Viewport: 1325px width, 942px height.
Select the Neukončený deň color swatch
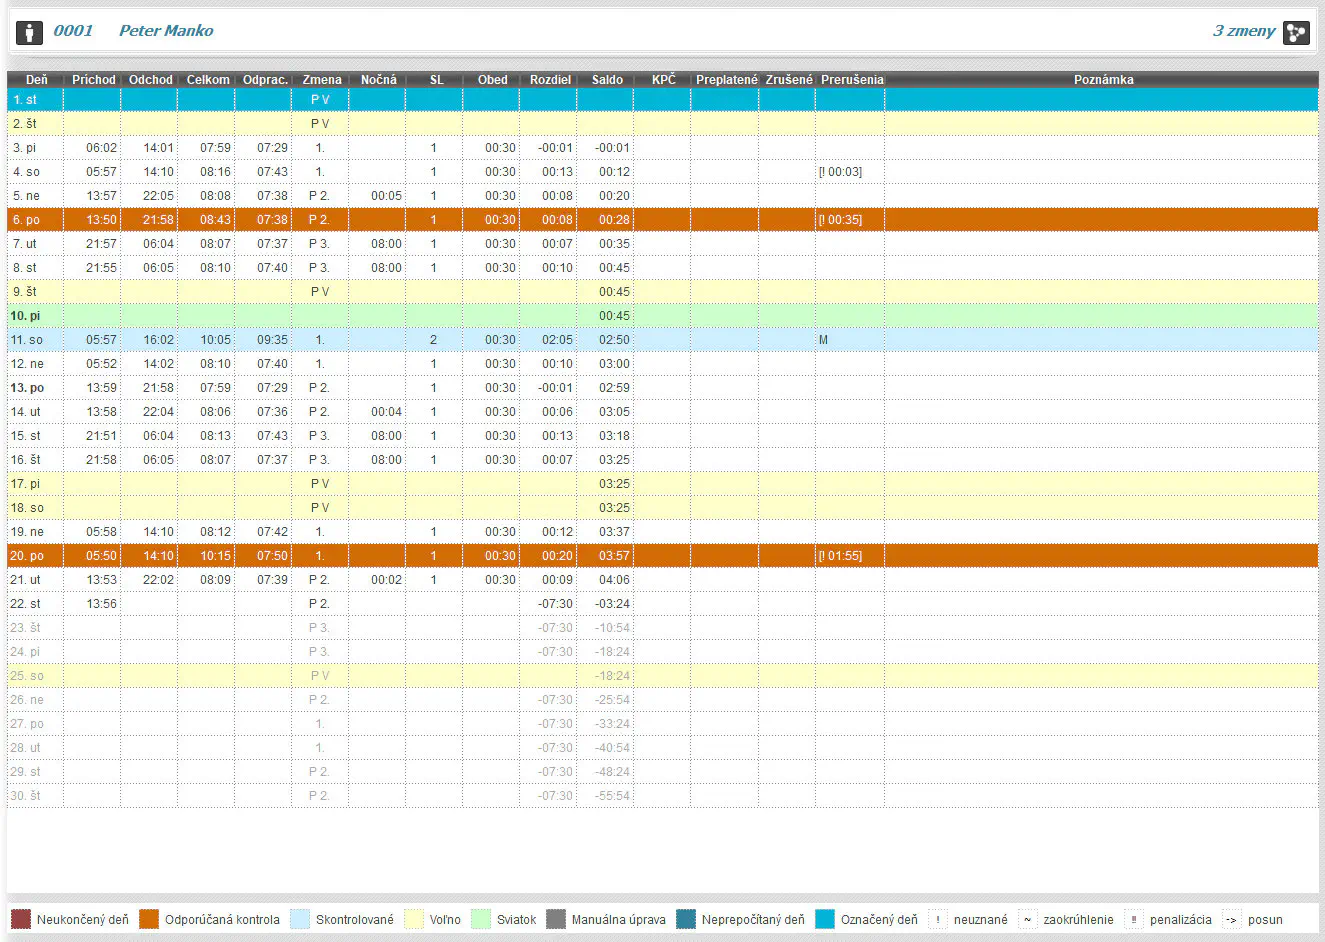point(21,919)
